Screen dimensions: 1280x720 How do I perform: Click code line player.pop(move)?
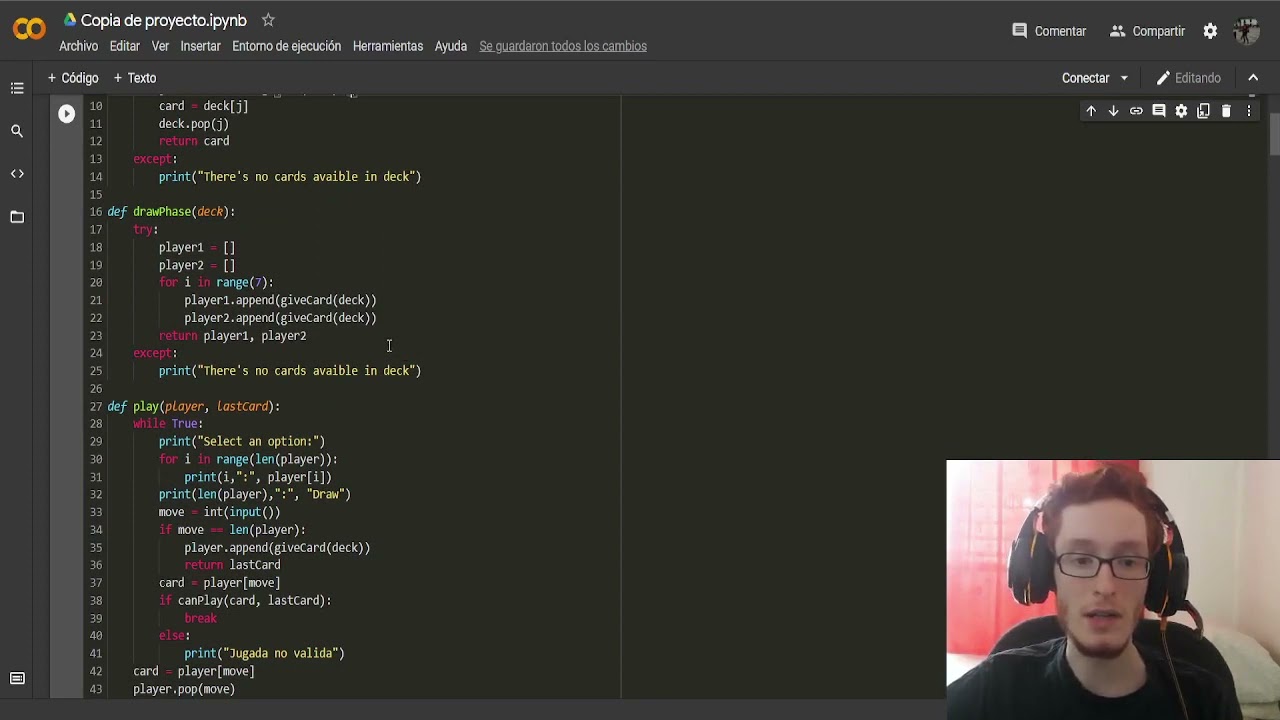(184, 689)
